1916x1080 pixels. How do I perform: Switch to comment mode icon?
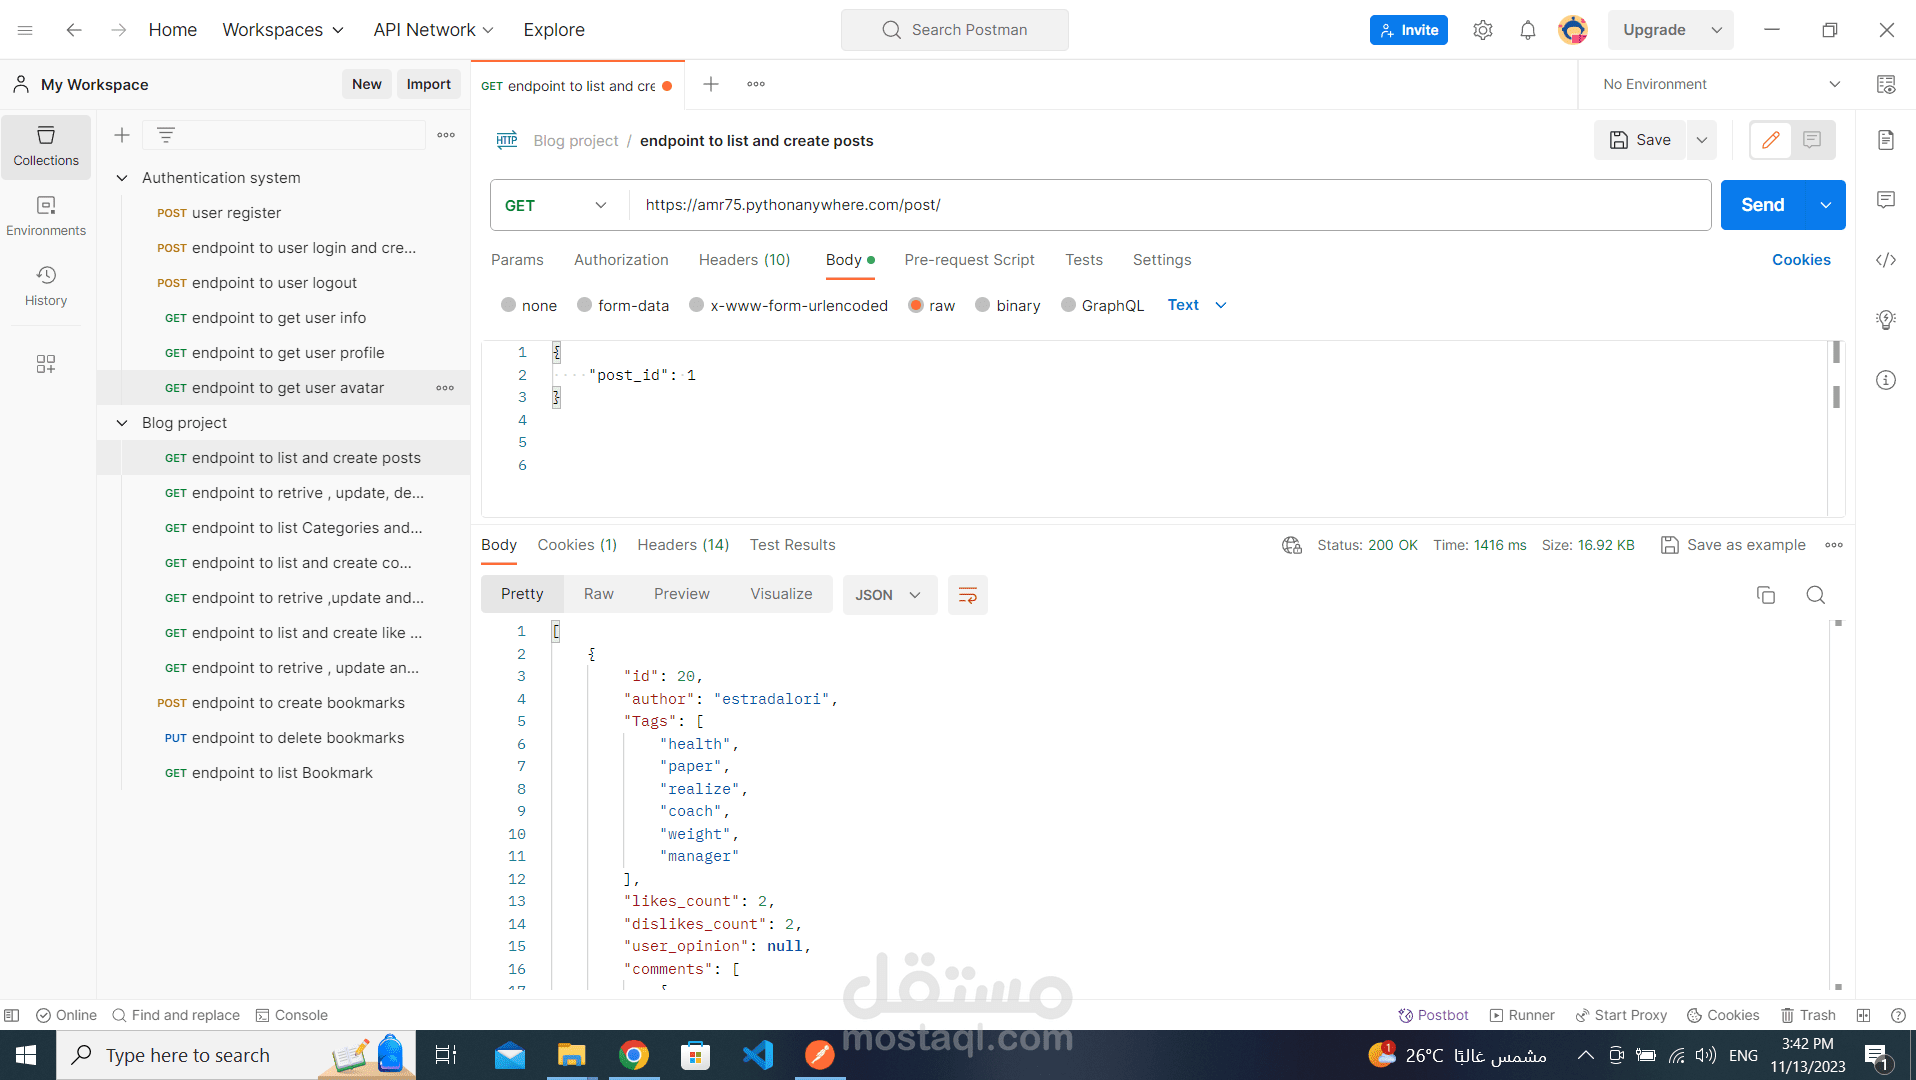click(1812, 140)
